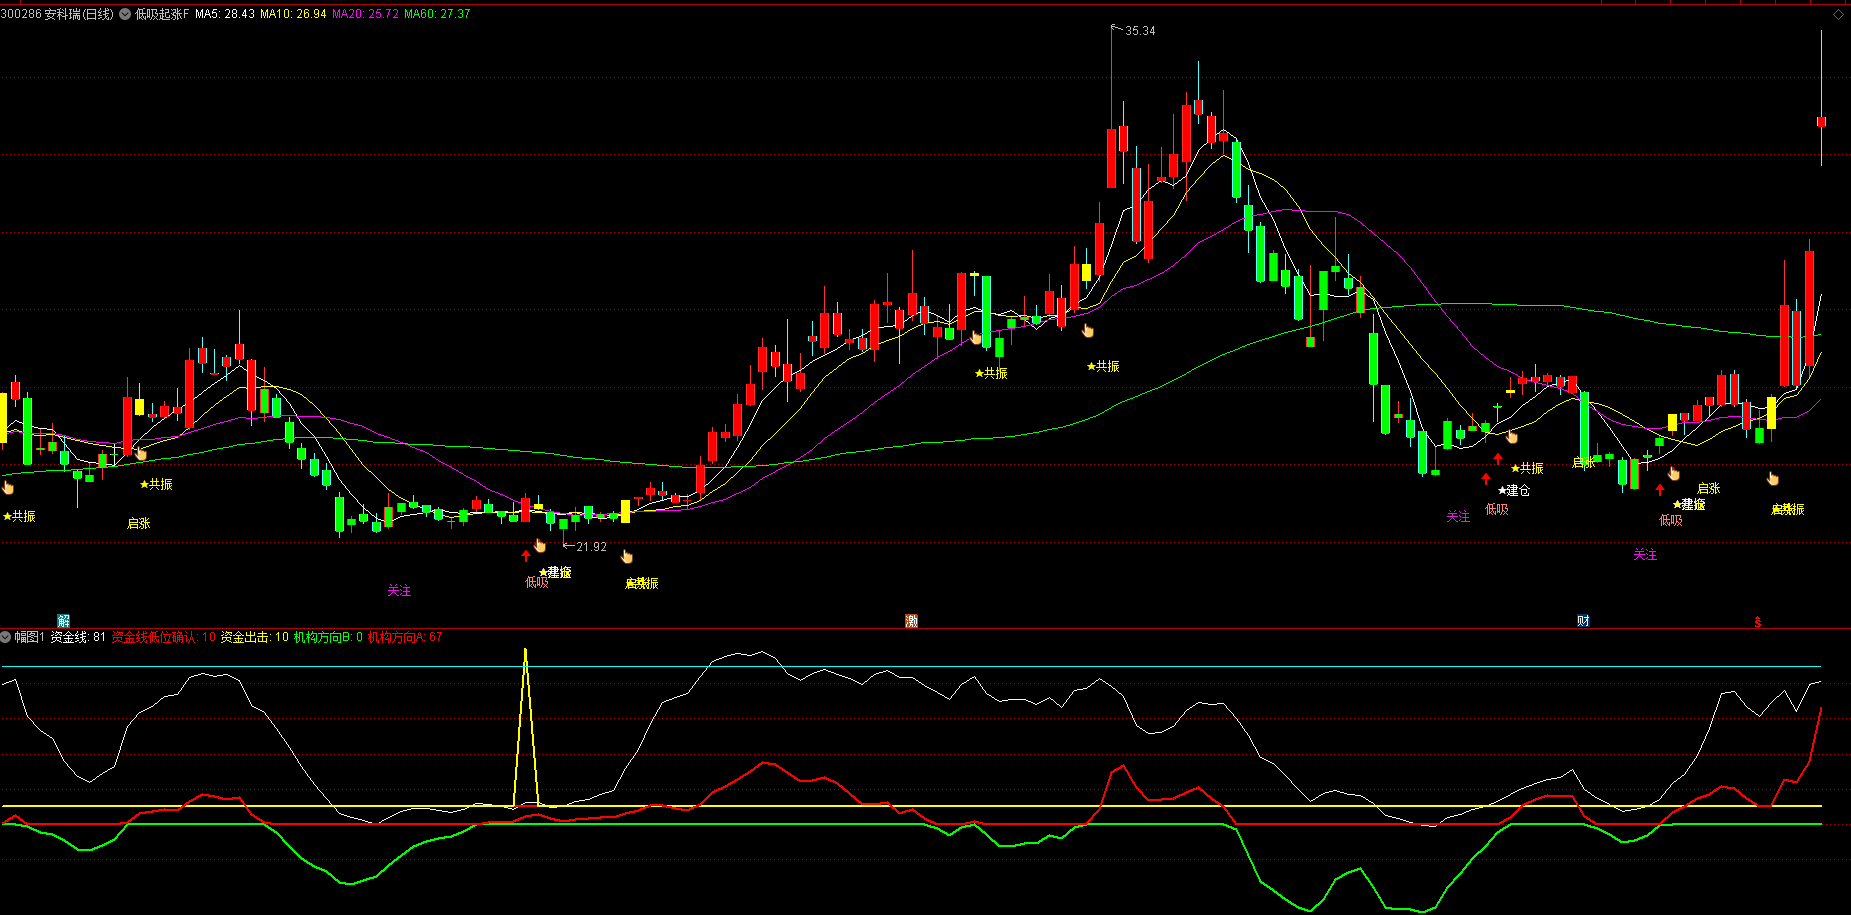Viewport: 1851px width, 915px height.
Task: Click the 35.34 high price label
Action: (x=1140, y=31)
